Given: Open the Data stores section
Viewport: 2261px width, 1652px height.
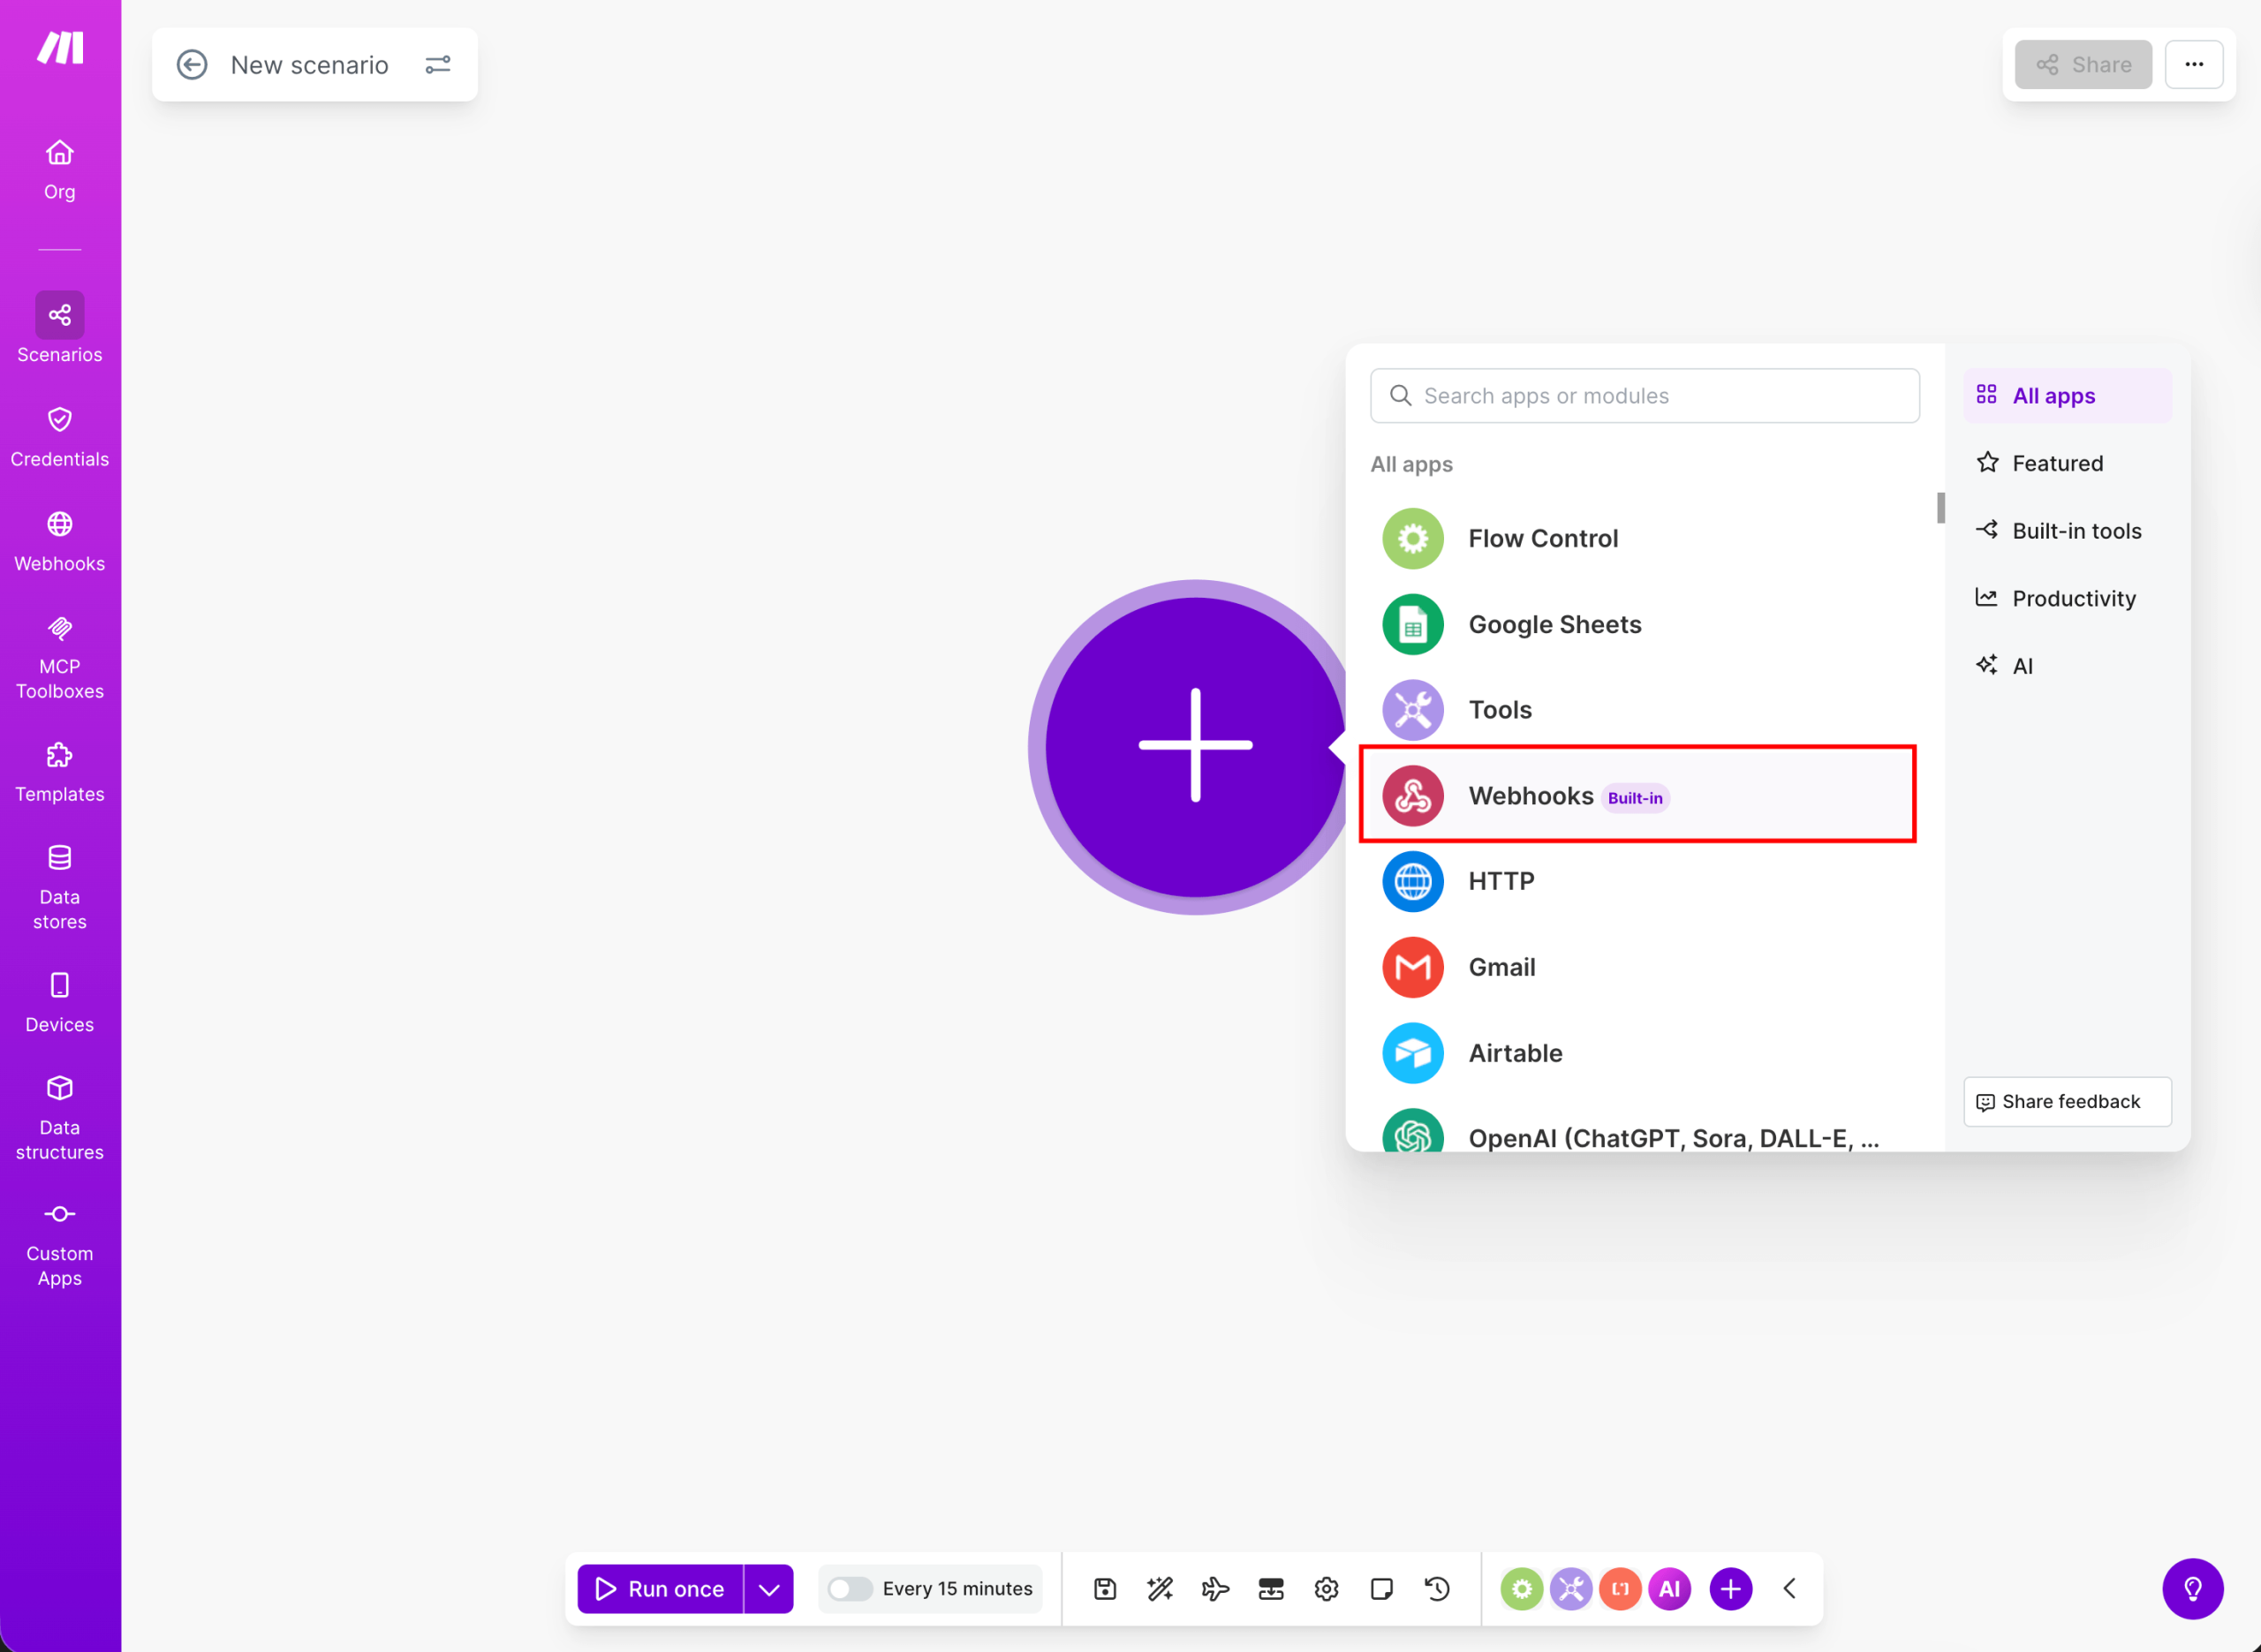Looking at the screenshot, I should tap(60, 887).
